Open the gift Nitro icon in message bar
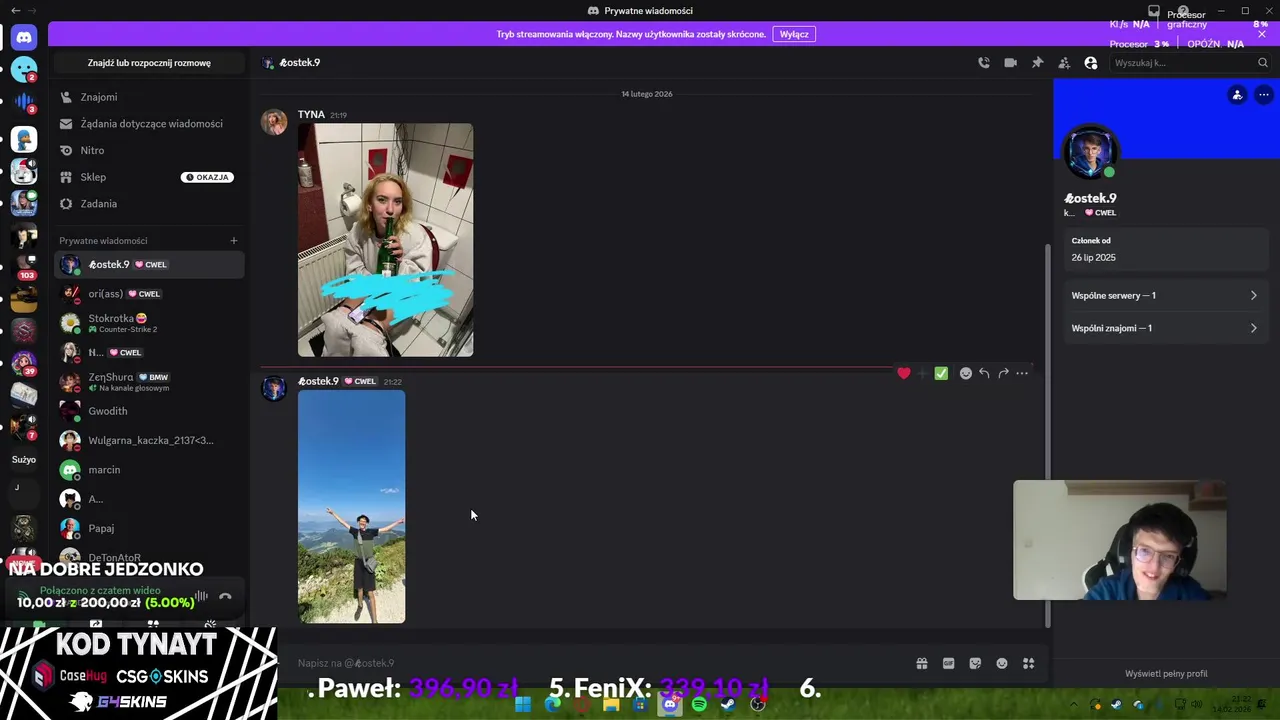This screenshot has height=720, width=1280. pos(922,663)
